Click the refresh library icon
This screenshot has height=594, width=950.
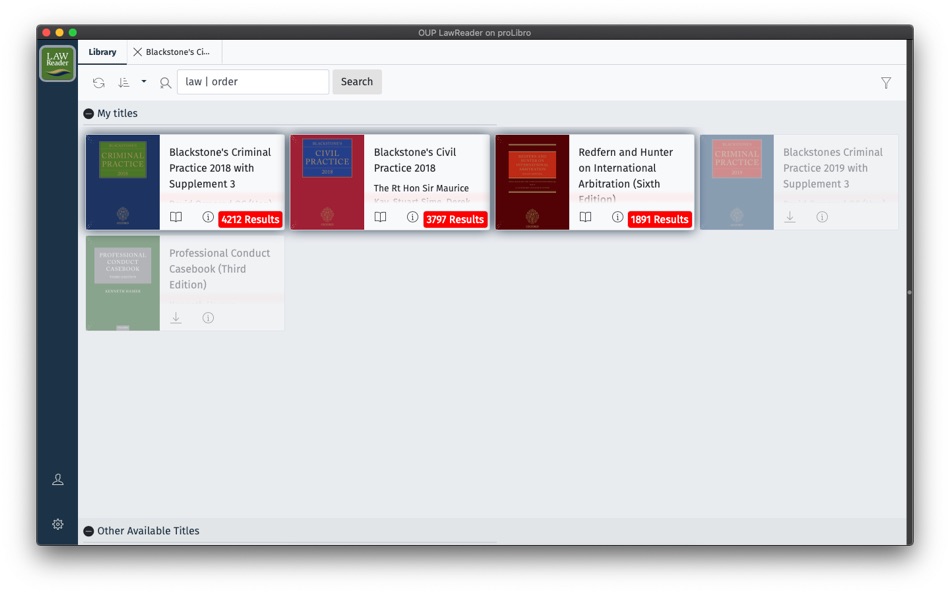99,82
